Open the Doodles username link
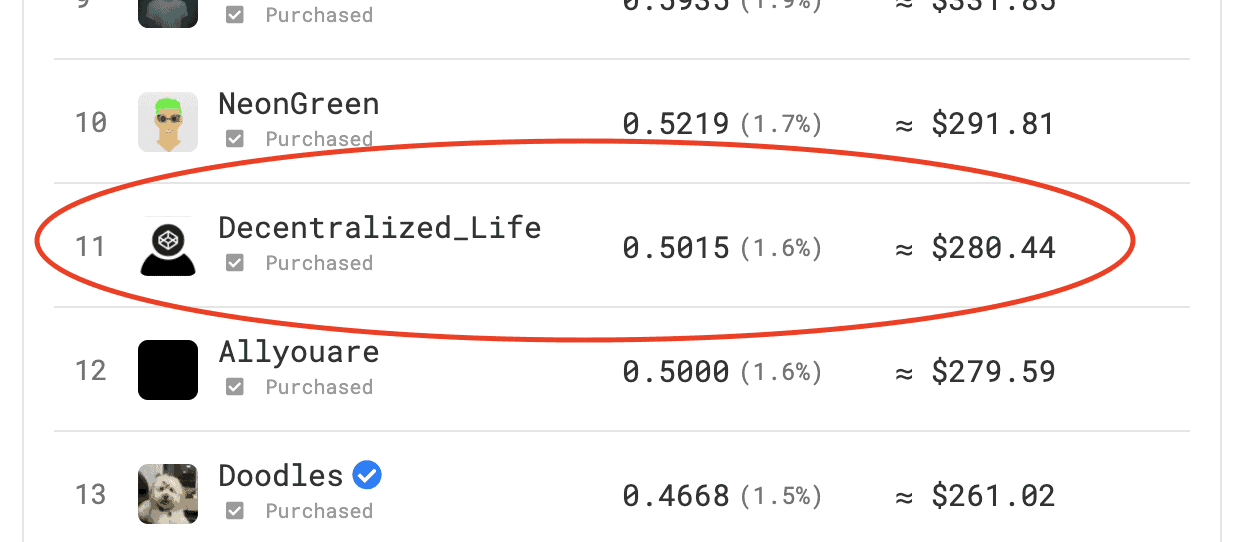This screenshot has height=542, width=1242. coord(281,476)
